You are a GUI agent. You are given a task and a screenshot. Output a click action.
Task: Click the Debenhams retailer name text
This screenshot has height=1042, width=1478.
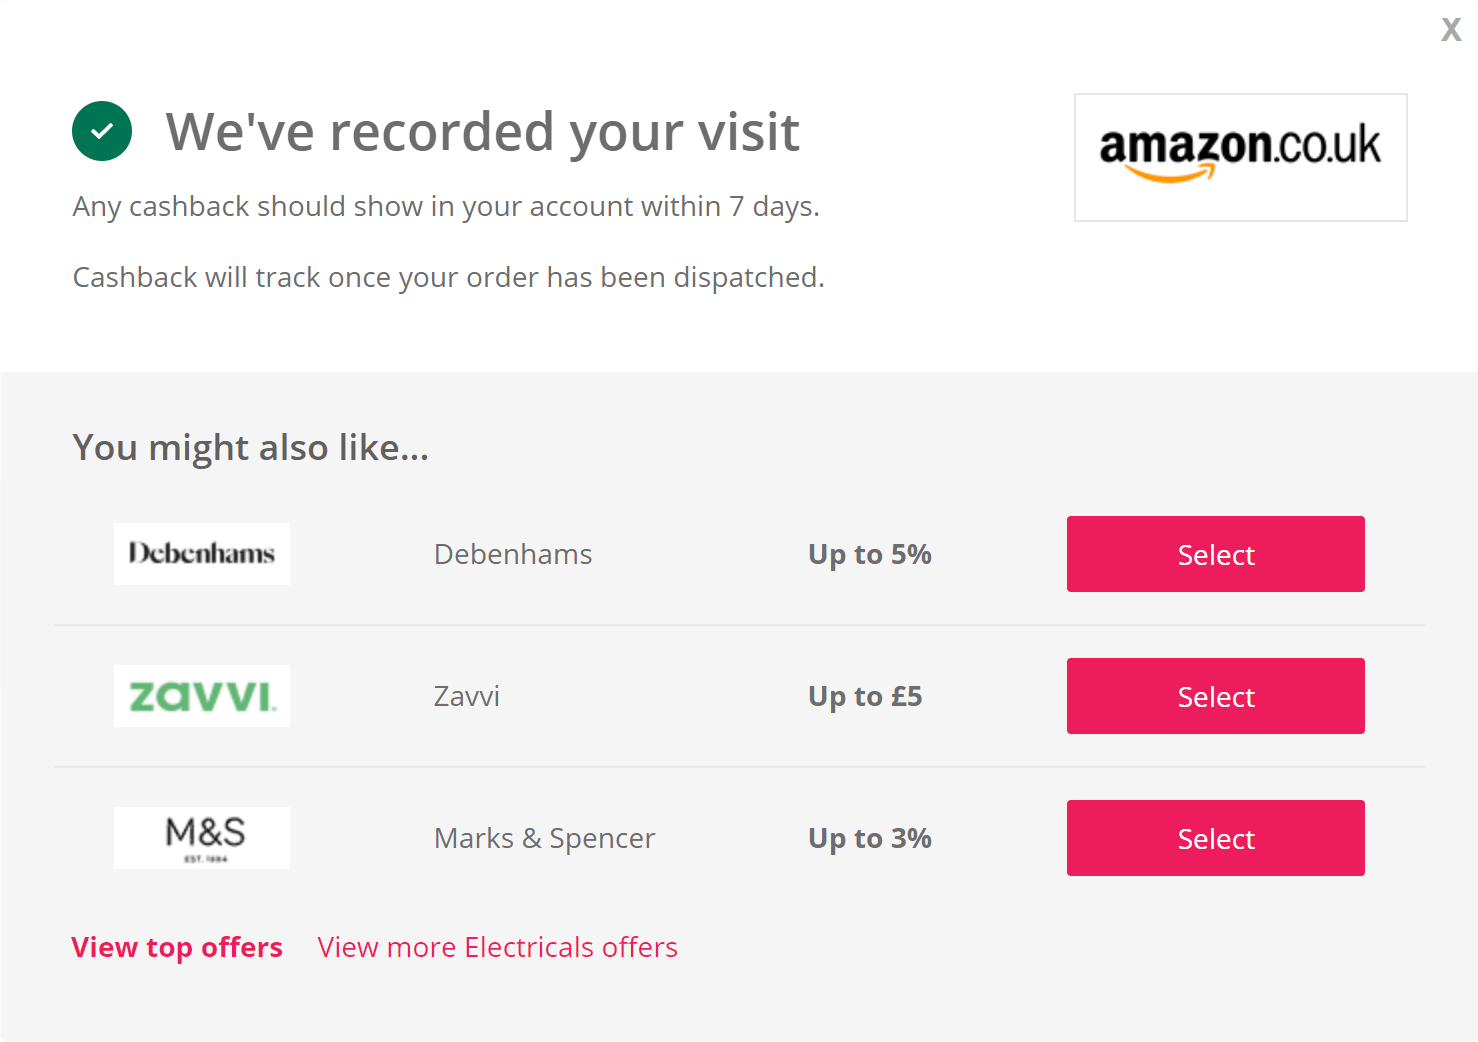(512, 553)
